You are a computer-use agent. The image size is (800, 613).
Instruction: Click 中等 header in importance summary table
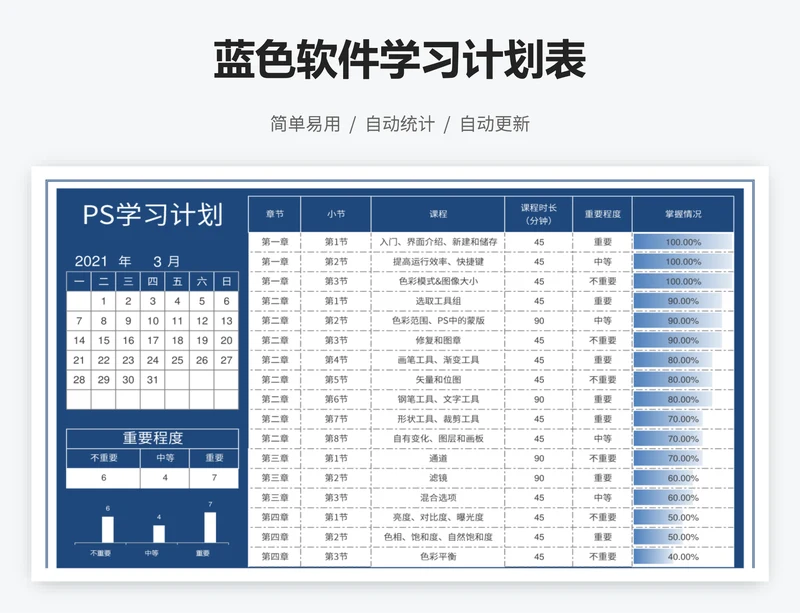[165, 458]
